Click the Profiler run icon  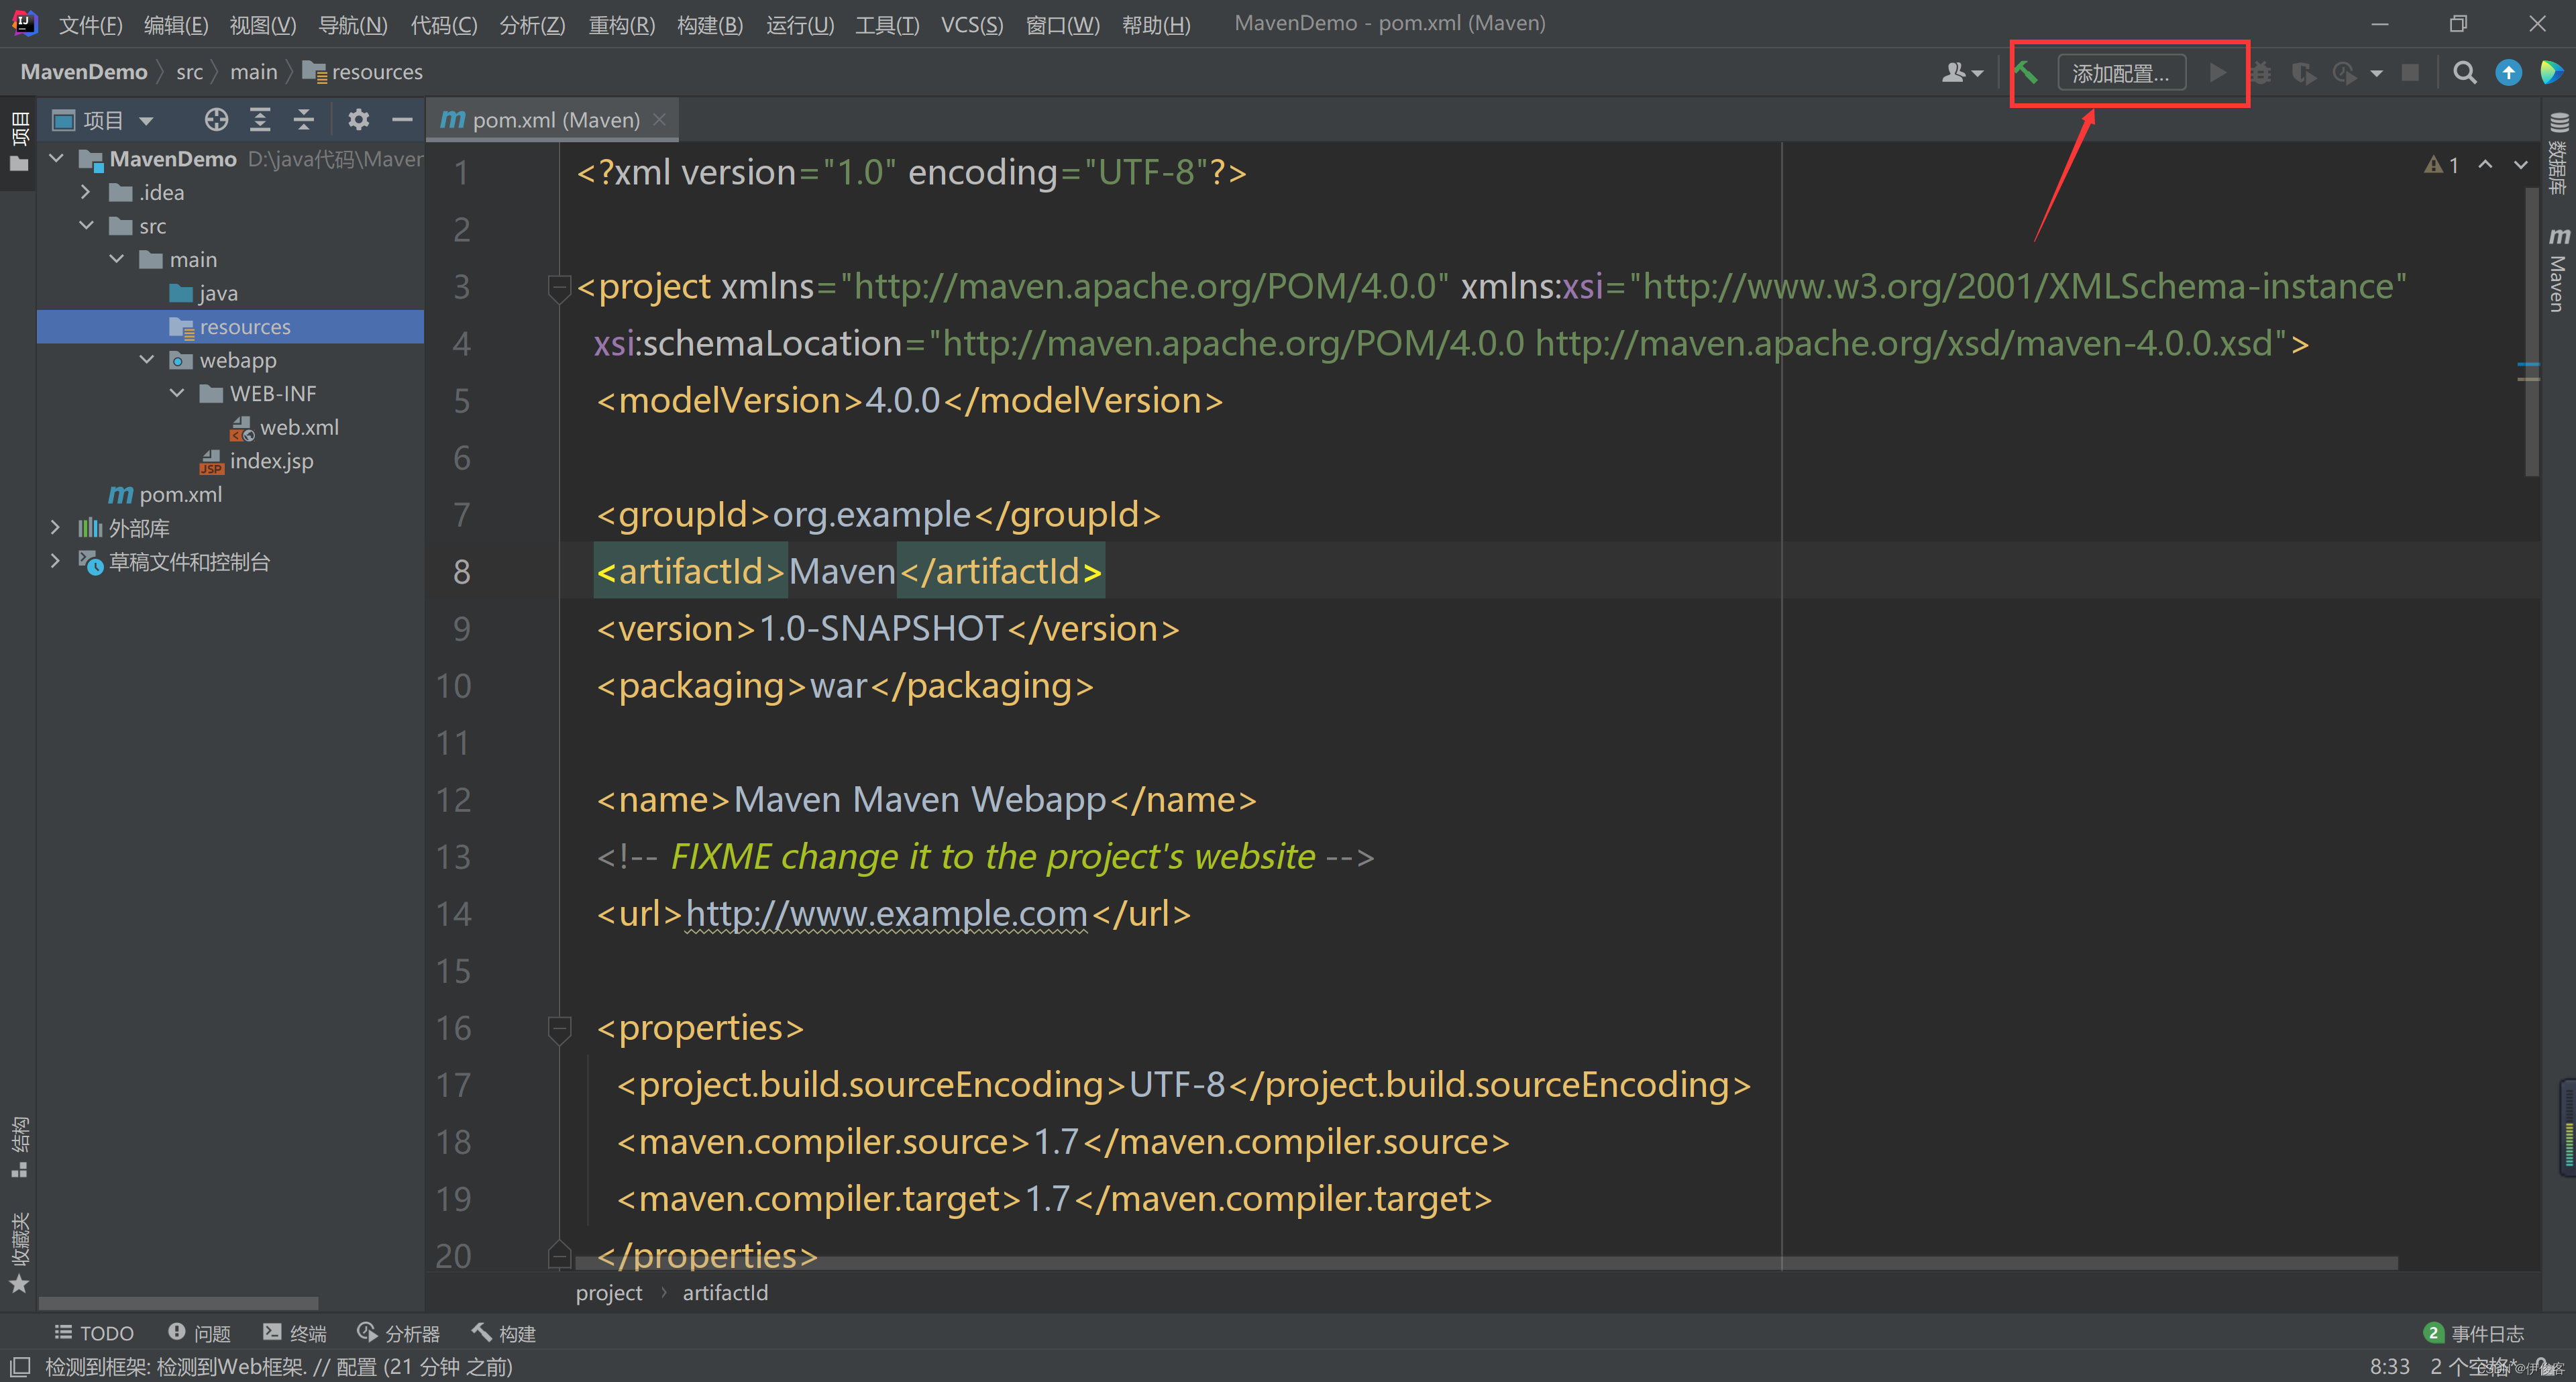click(2344, 73)
